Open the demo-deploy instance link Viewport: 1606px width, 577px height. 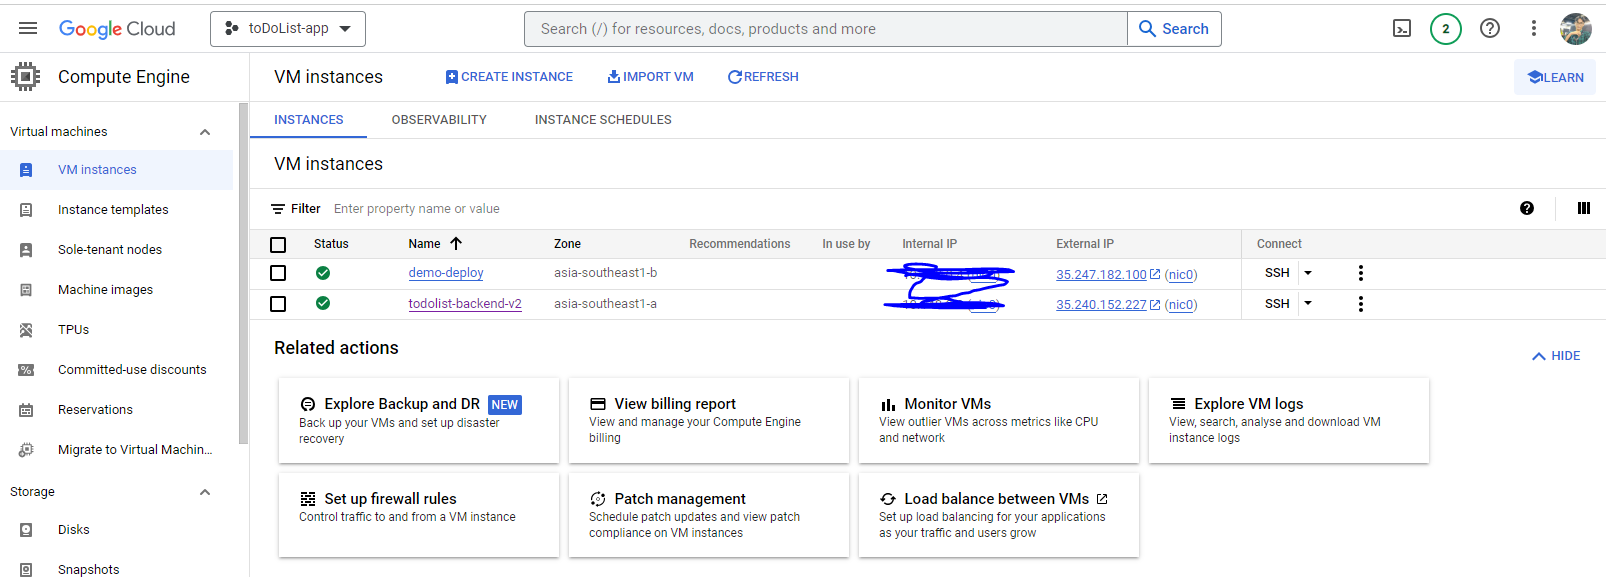(x=446, y=273)
